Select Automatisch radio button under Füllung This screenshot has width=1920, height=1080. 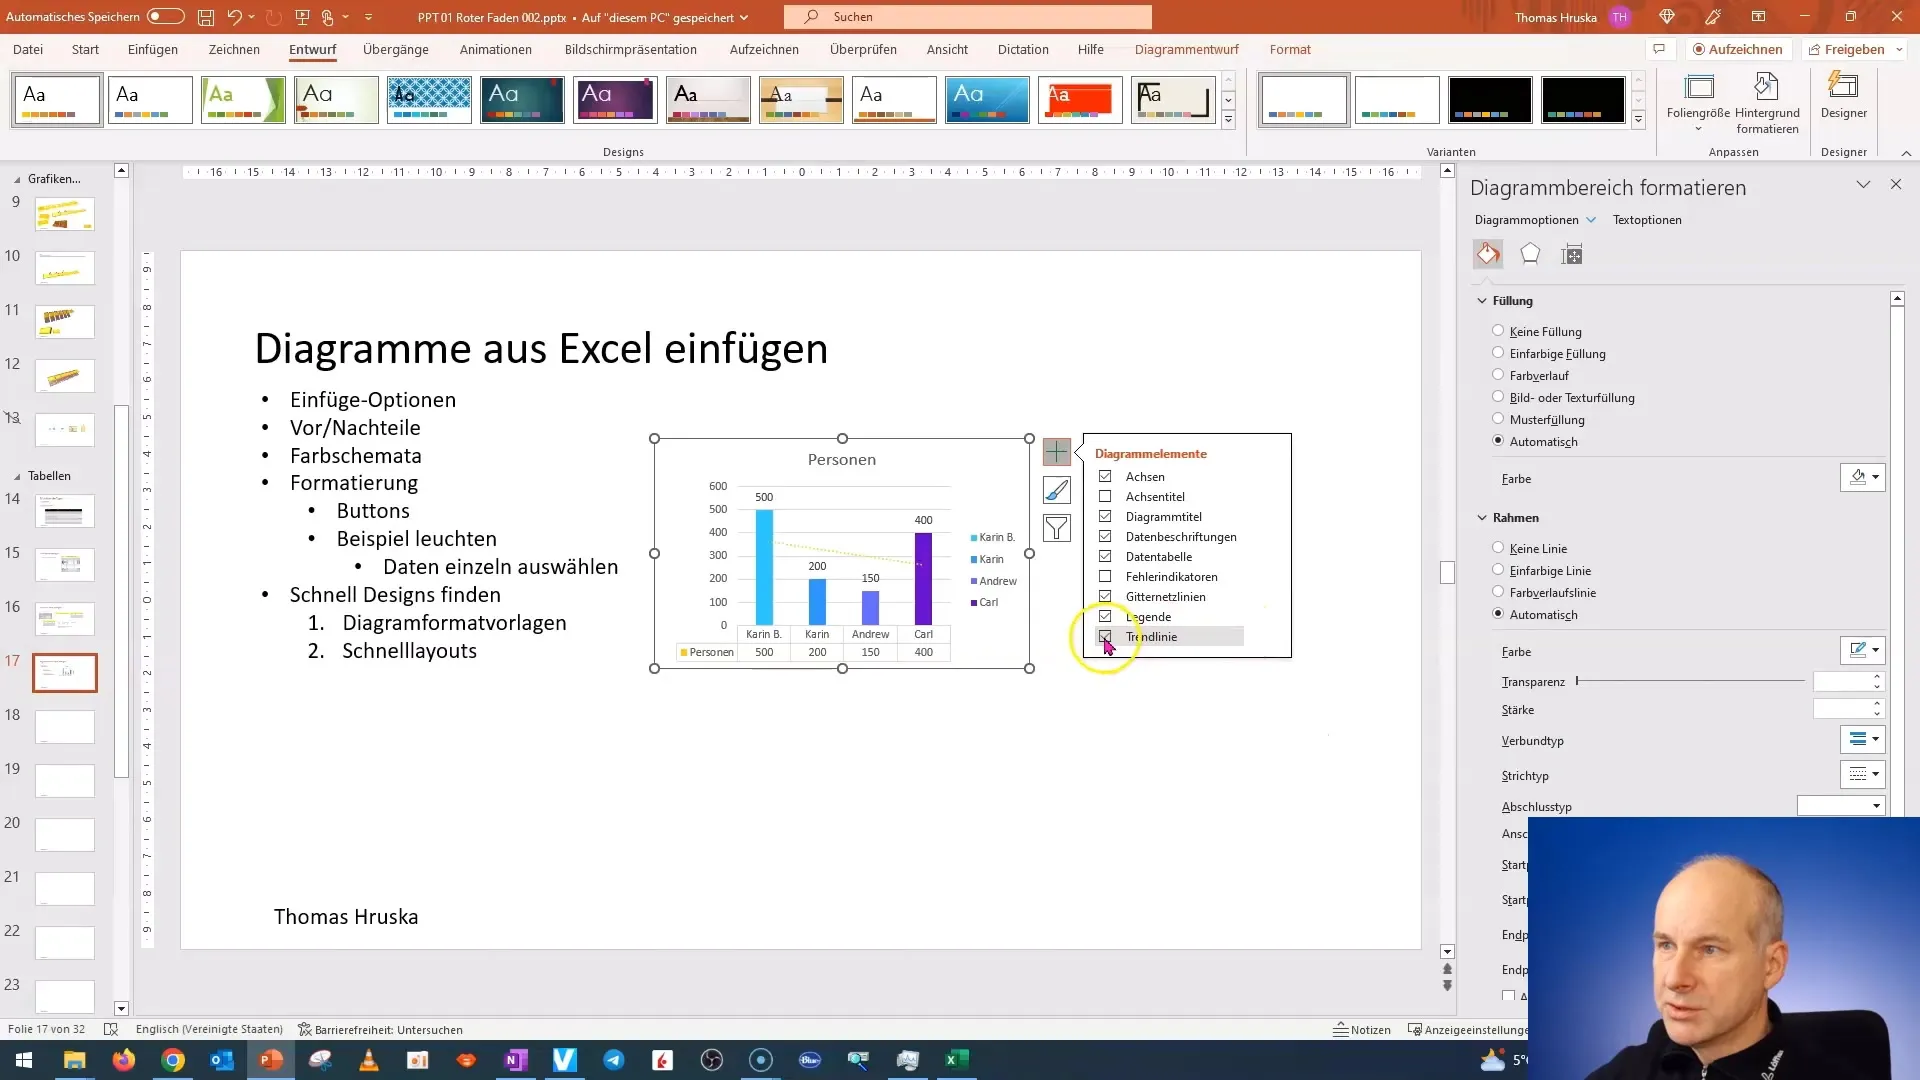(1498, 439)
